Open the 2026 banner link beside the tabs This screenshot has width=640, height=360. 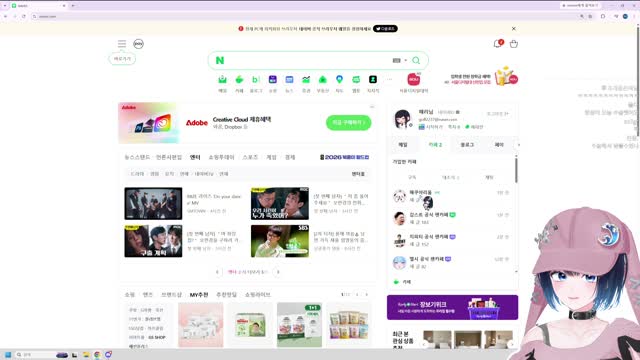click(x=344, y=157)
